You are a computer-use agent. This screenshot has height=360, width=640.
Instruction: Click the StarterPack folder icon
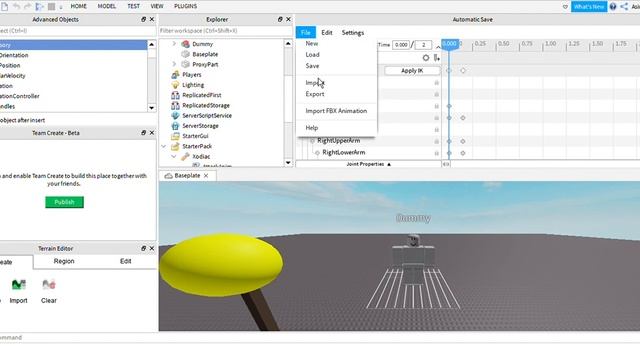175,146
